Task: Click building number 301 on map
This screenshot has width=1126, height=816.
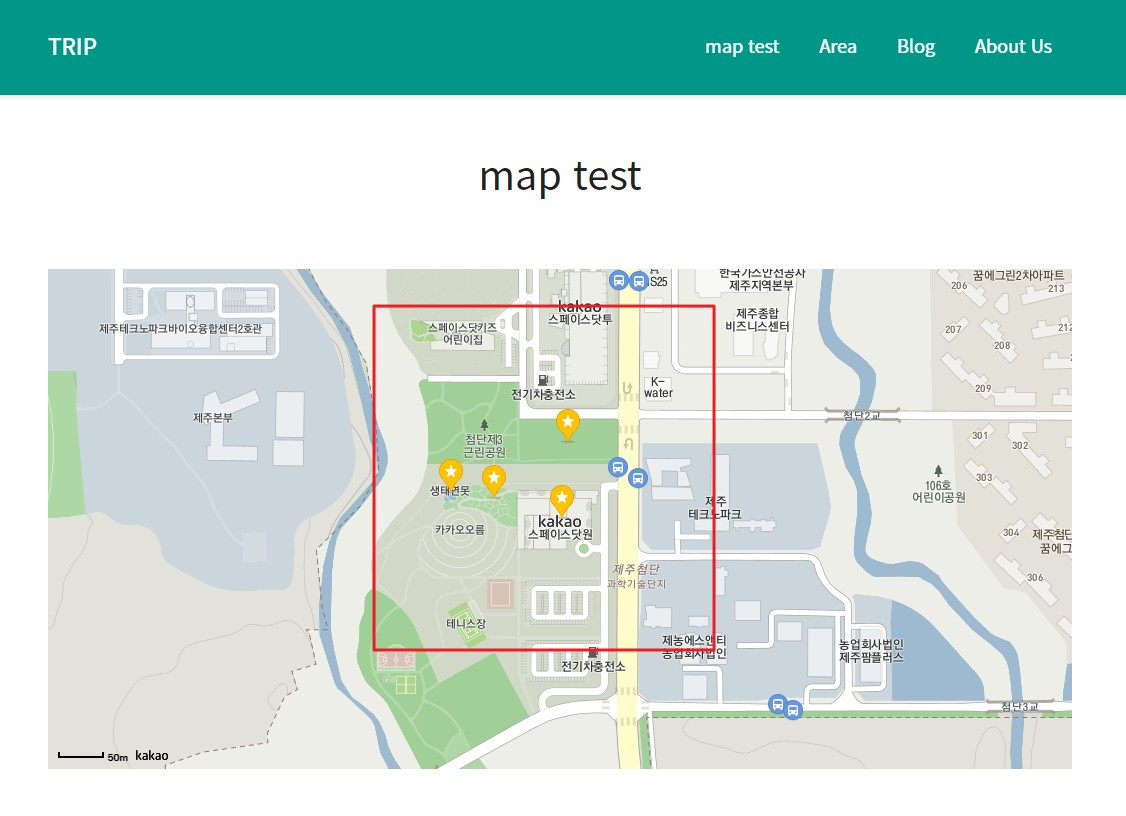Action: 980,435
